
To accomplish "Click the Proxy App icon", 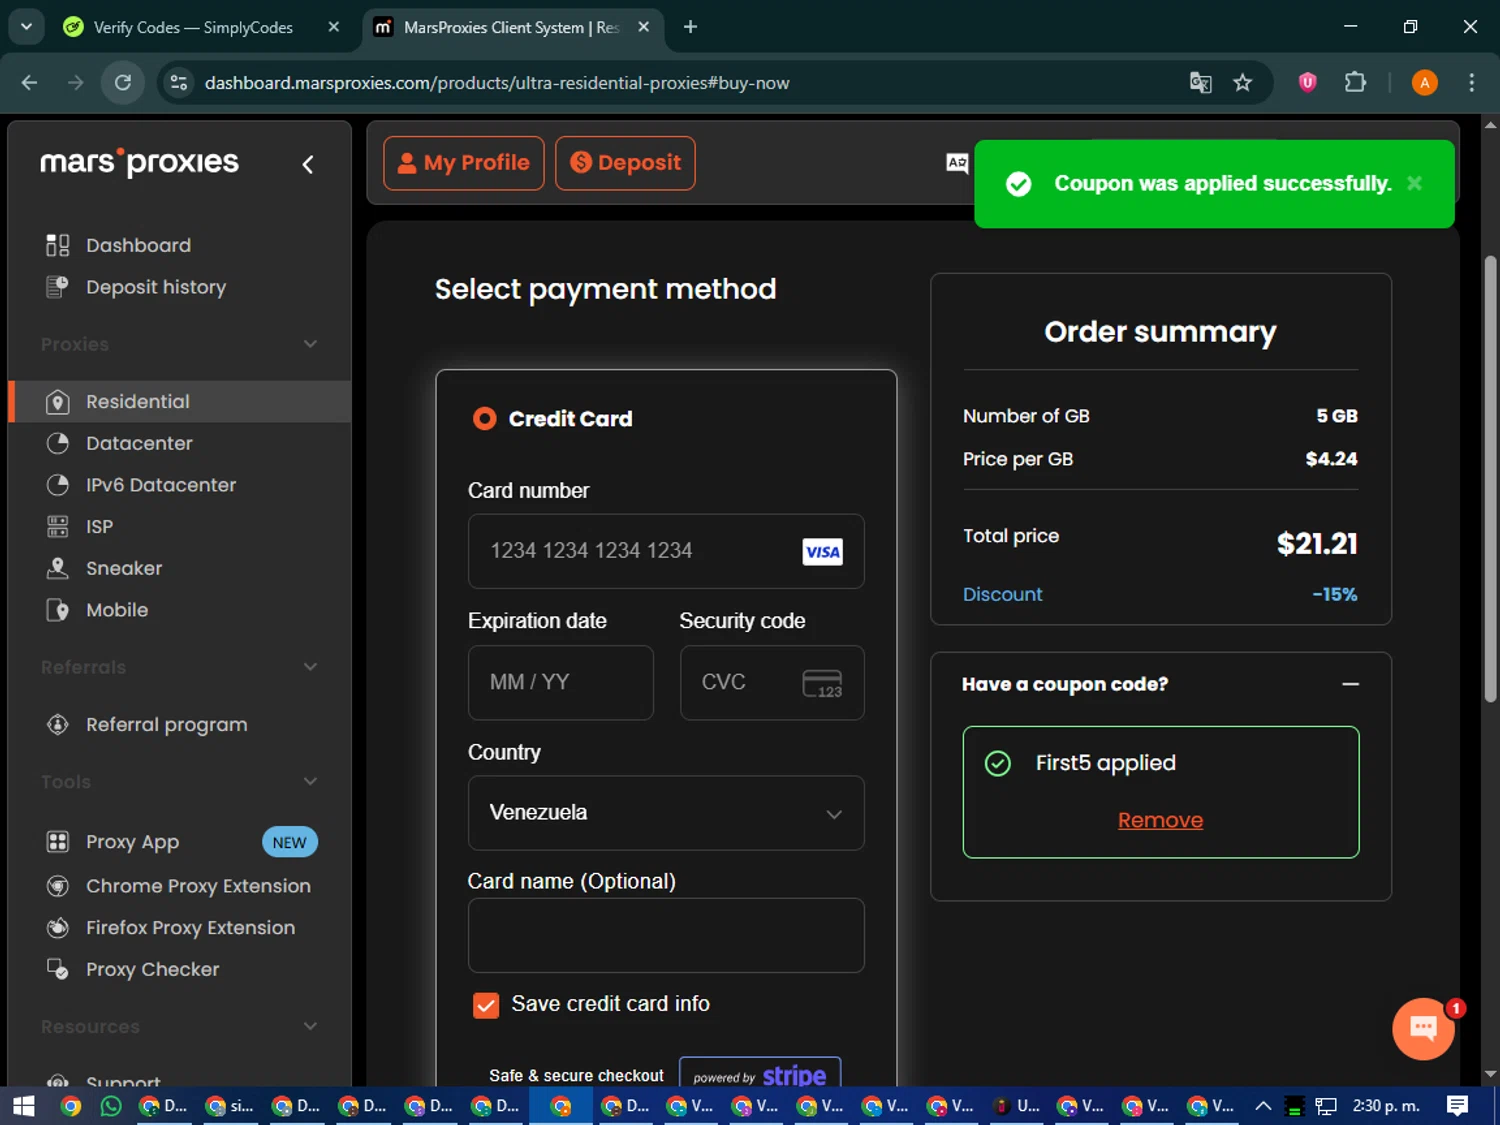I will [58, 842].
